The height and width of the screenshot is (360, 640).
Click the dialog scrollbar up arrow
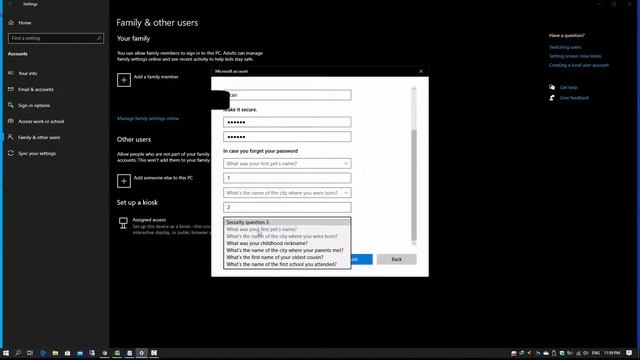[x=414, y=88]
